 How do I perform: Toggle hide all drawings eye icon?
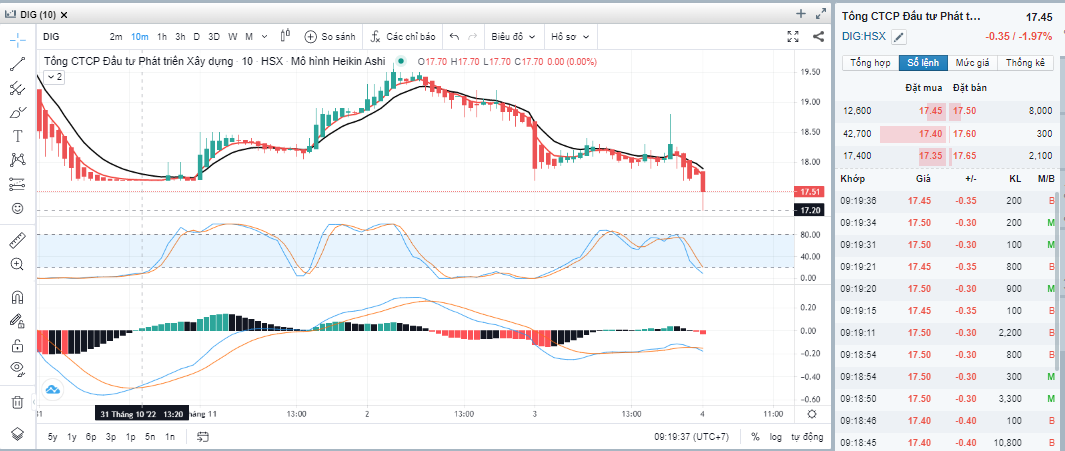point(18,369)
